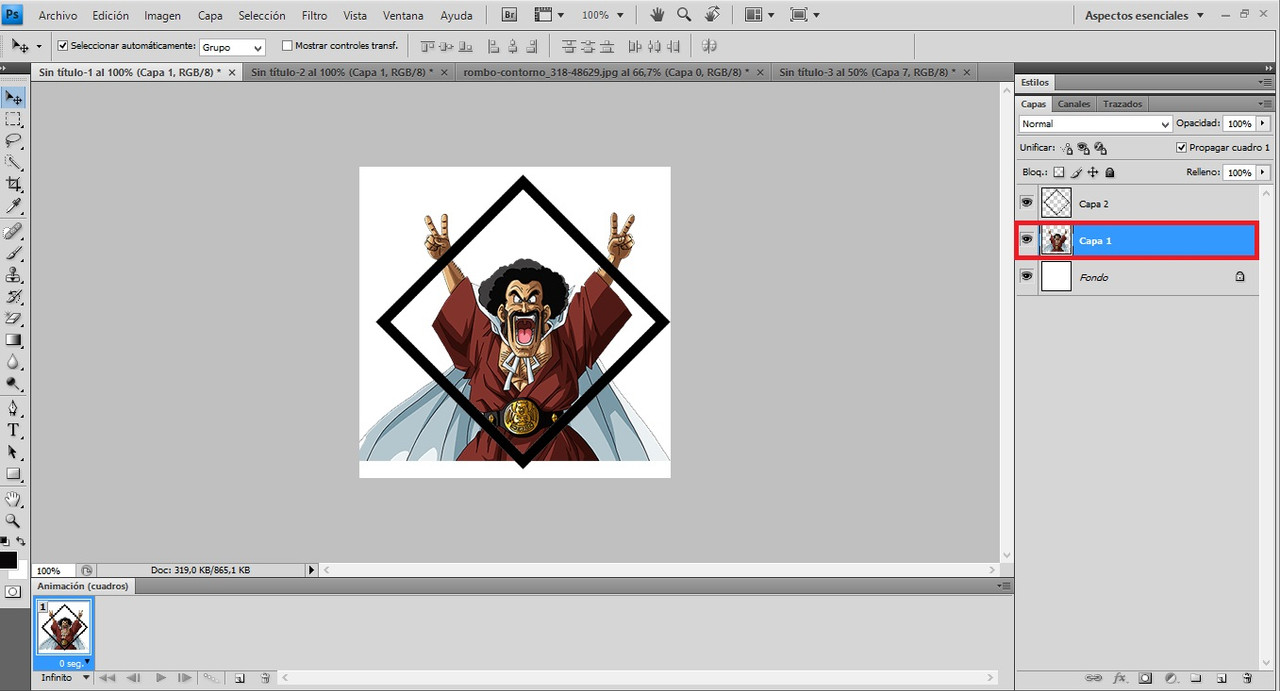Toggle Propagar cuadro 1 checkbox
The height and width of the screenshot is (691, 1280).
1181,148
